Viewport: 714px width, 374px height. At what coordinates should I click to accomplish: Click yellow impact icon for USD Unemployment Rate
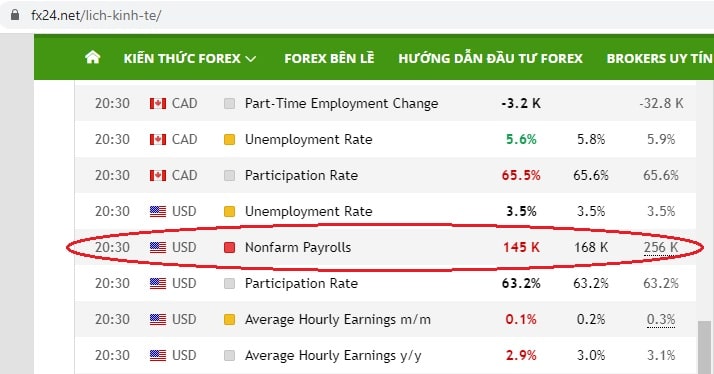tap(230, 211)
